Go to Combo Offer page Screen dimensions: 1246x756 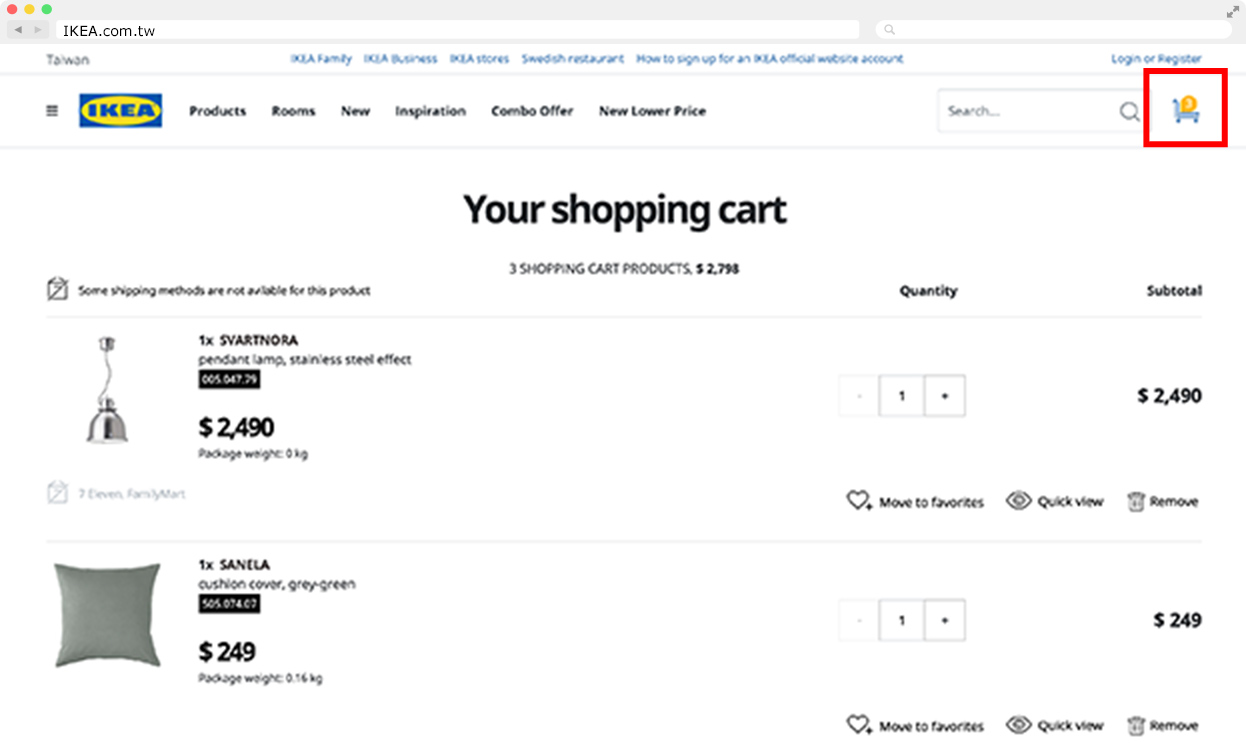coord(532,111)
